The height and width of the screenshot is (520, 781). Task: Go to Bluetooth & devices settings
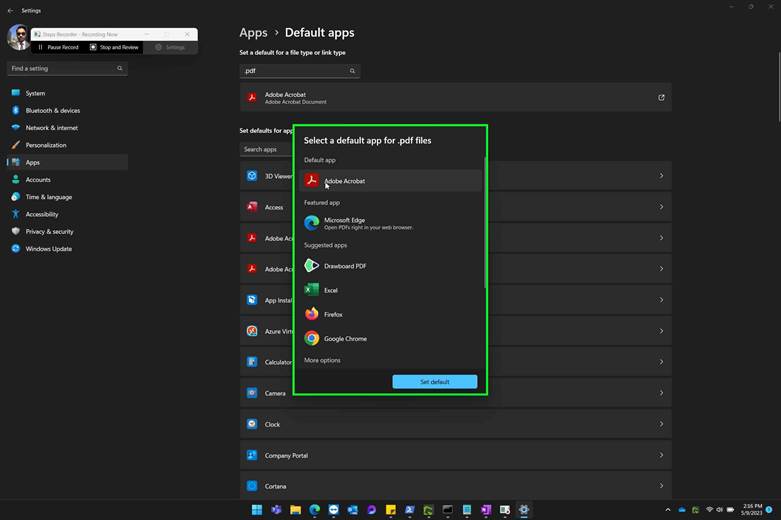67,111
